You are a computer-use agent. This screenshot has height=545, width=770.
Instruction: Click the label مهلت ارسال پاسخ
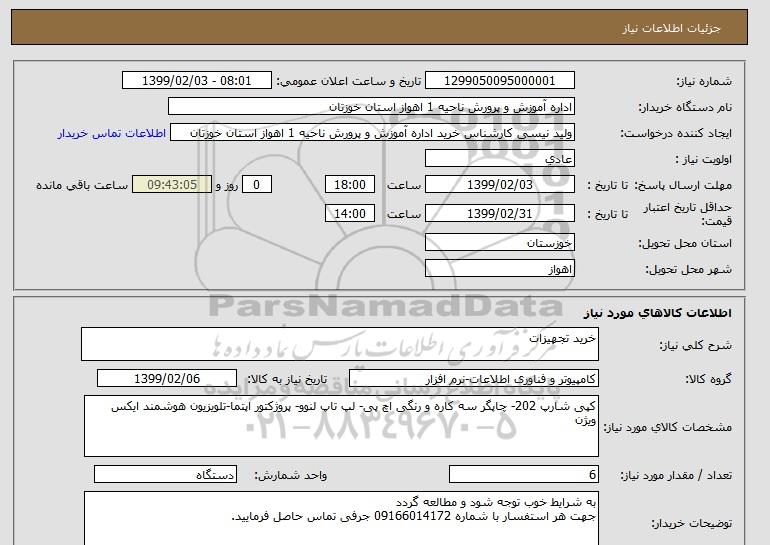[683, 186]
